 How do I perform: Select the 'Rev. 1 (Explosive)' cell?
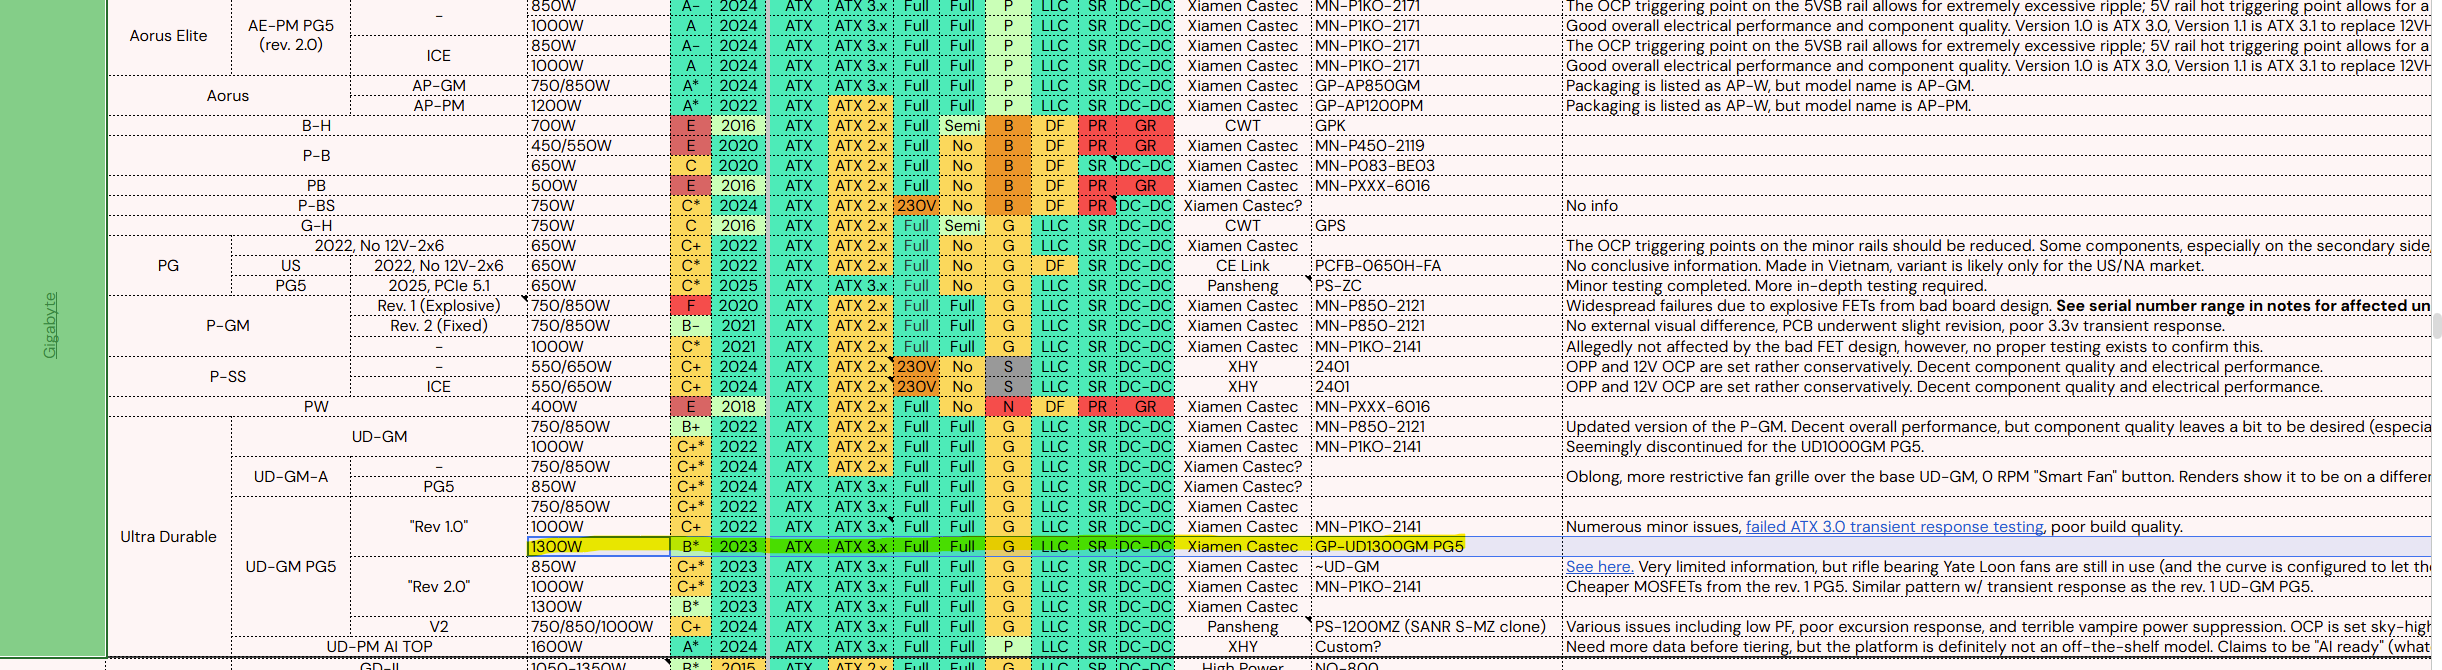click(439, 306)
